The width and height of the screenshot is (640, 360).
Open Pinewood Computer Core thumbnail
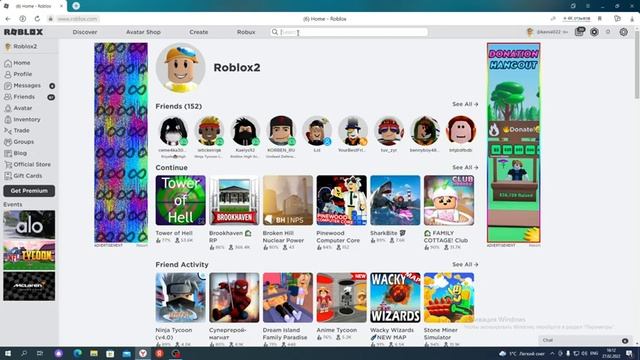coord(342,200)
